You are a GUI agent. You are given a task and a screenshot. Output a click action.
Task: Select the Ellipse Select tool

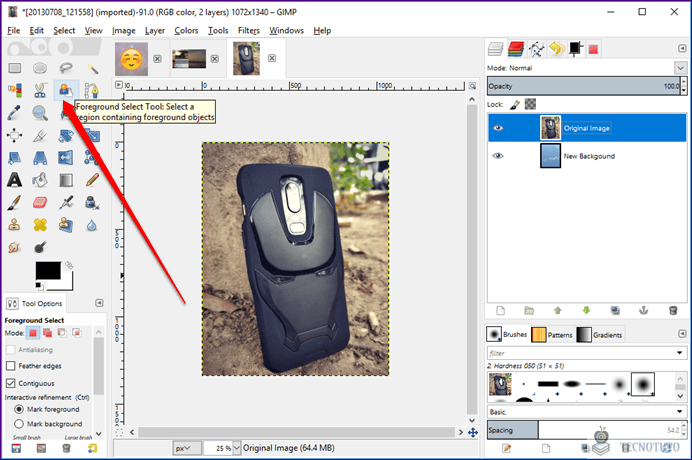[x=40, y=68]
